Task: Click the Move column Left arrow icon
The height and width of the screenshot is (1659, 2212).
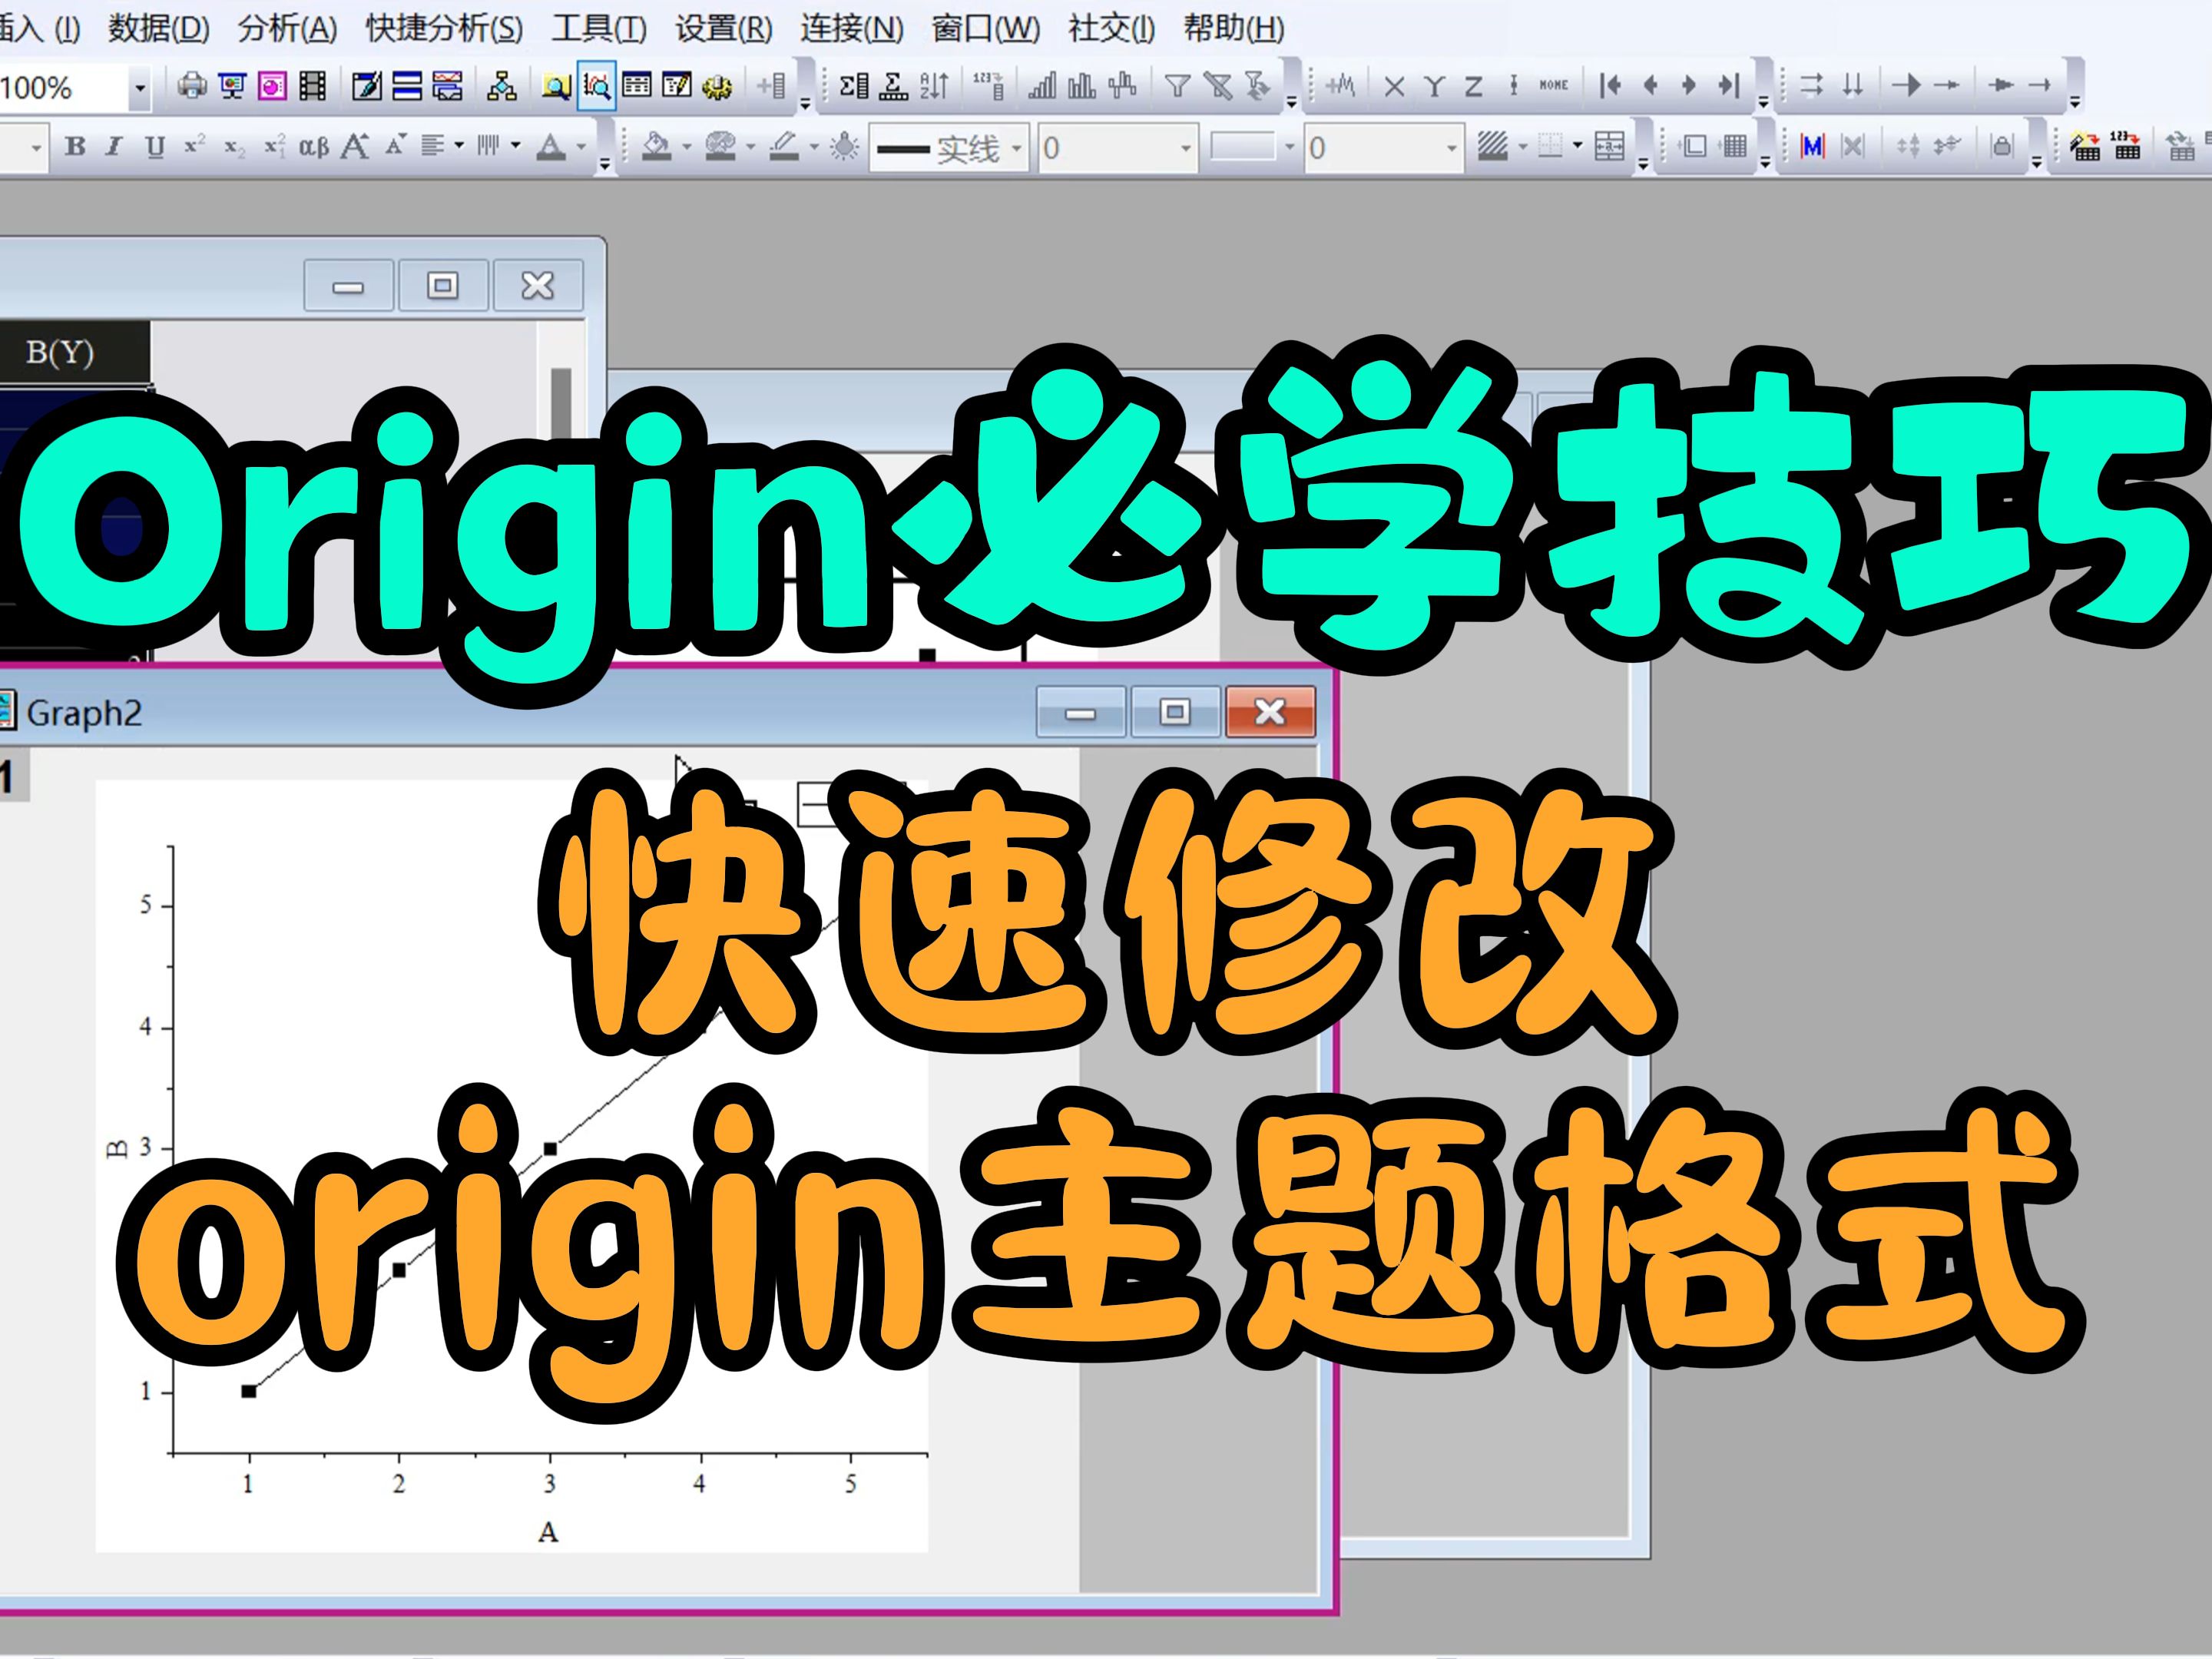Action: 1650,86
